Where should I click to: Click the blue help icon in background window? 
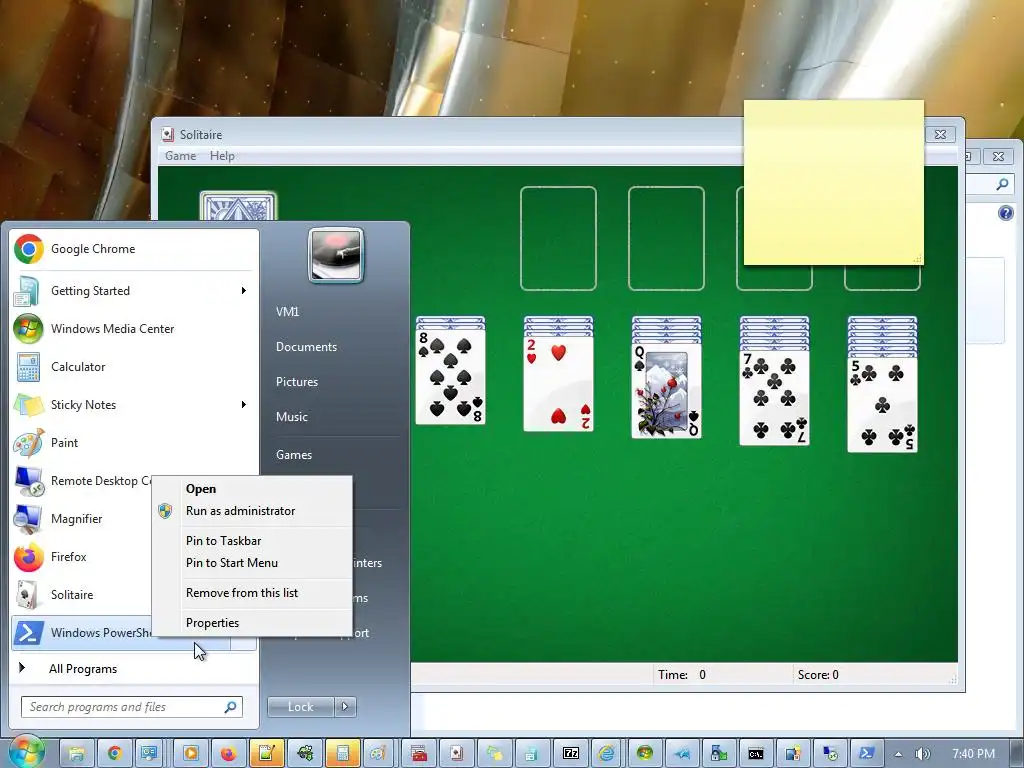click(x=1006, y=213)
